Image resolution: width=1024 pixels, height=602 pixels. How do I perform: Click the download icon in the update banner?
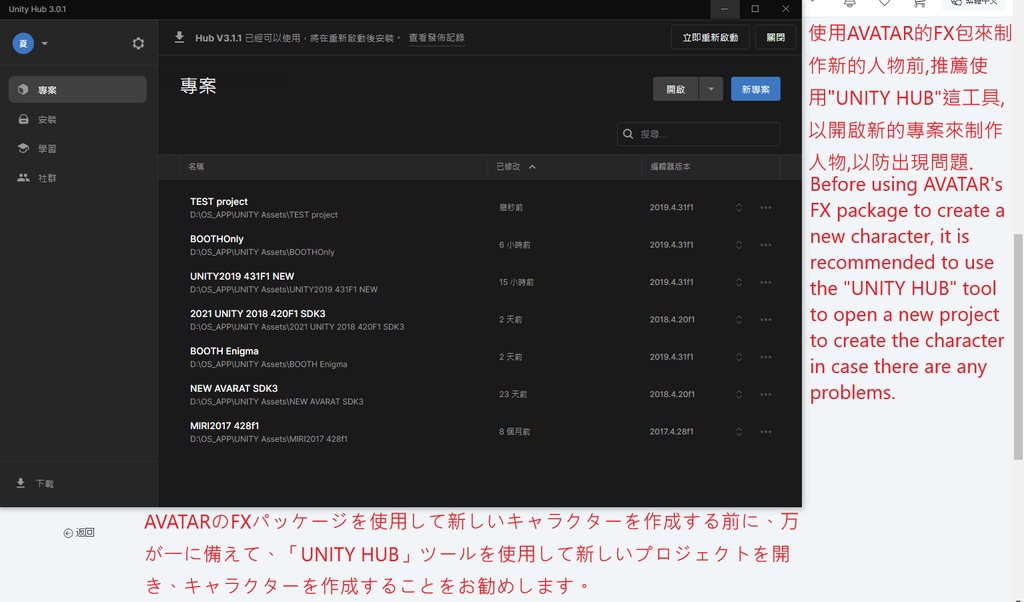[178, 36]
